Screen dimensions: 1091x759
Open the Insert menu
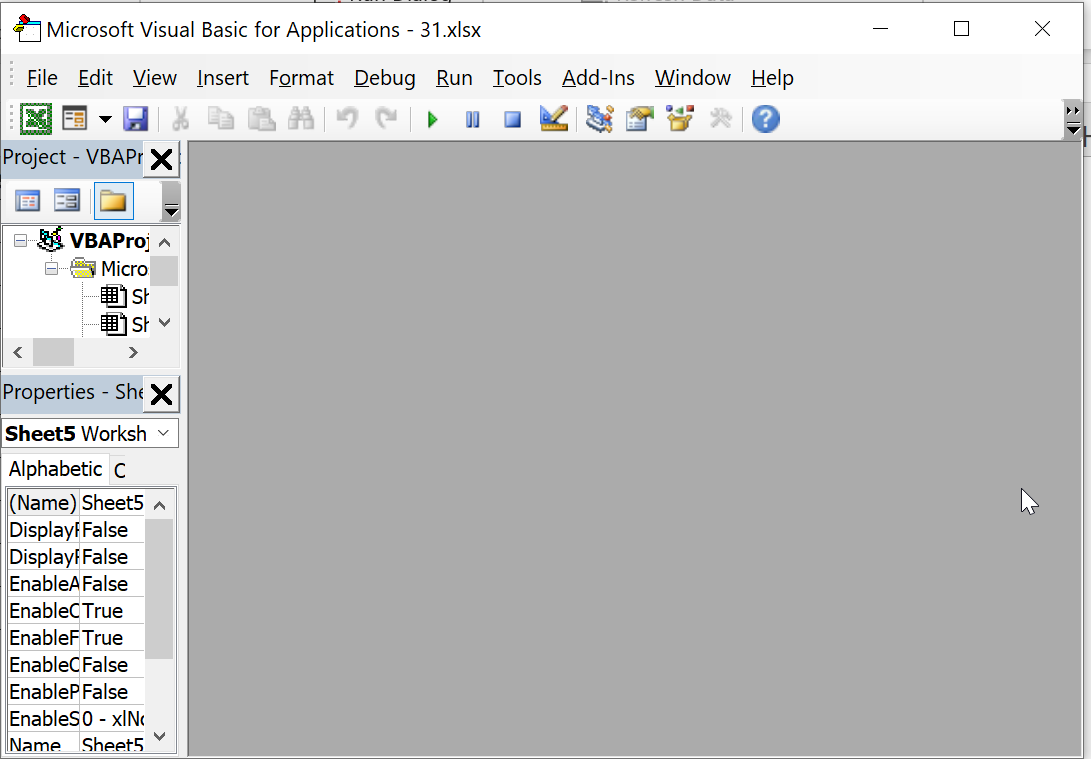pyautogui.click(x=223, y=78)
